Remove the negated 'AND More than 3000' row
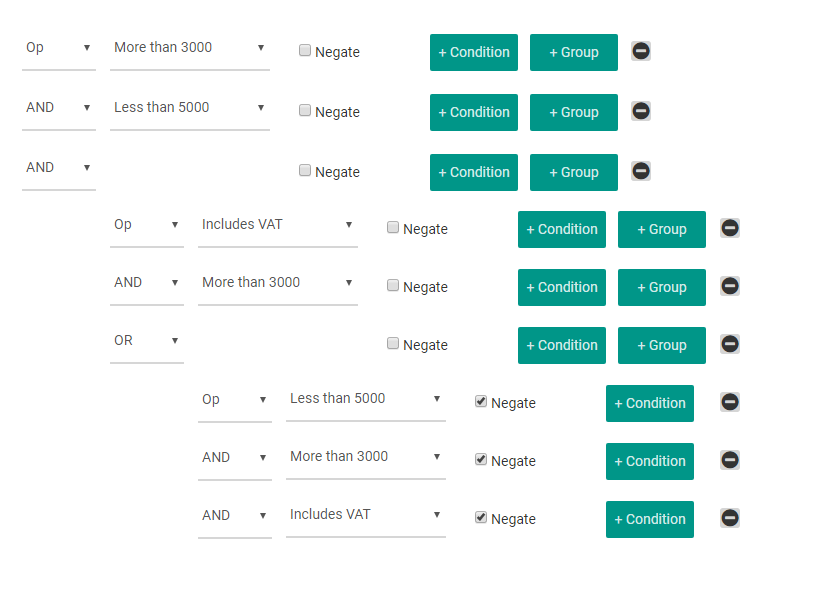This screenshot has height=604, width=839. [x=729, y=460]
